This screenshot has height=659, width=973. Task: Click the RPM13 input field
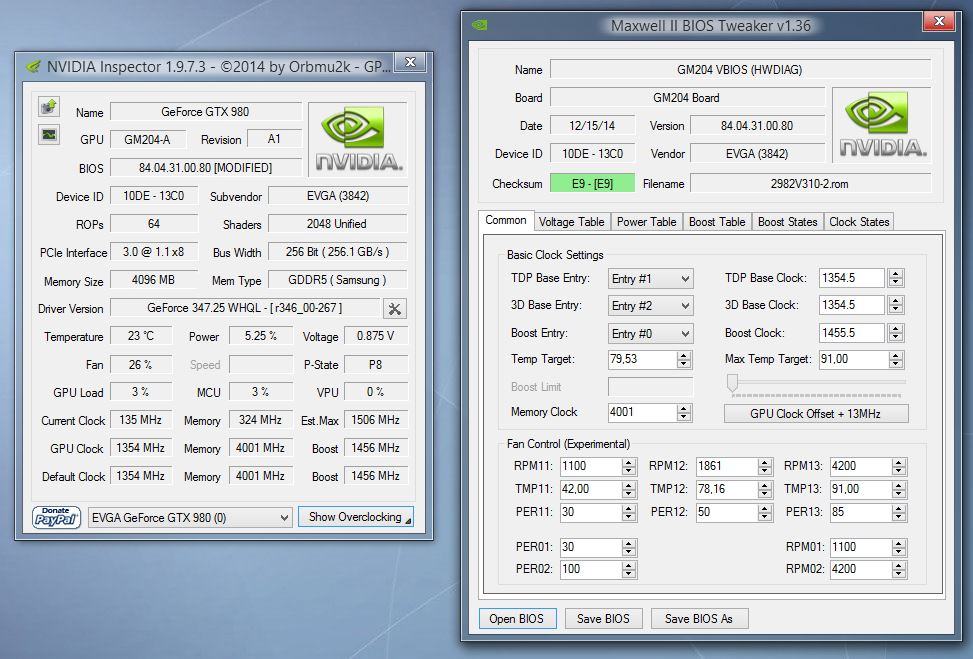pyautogui.click(x=861, y=466)
